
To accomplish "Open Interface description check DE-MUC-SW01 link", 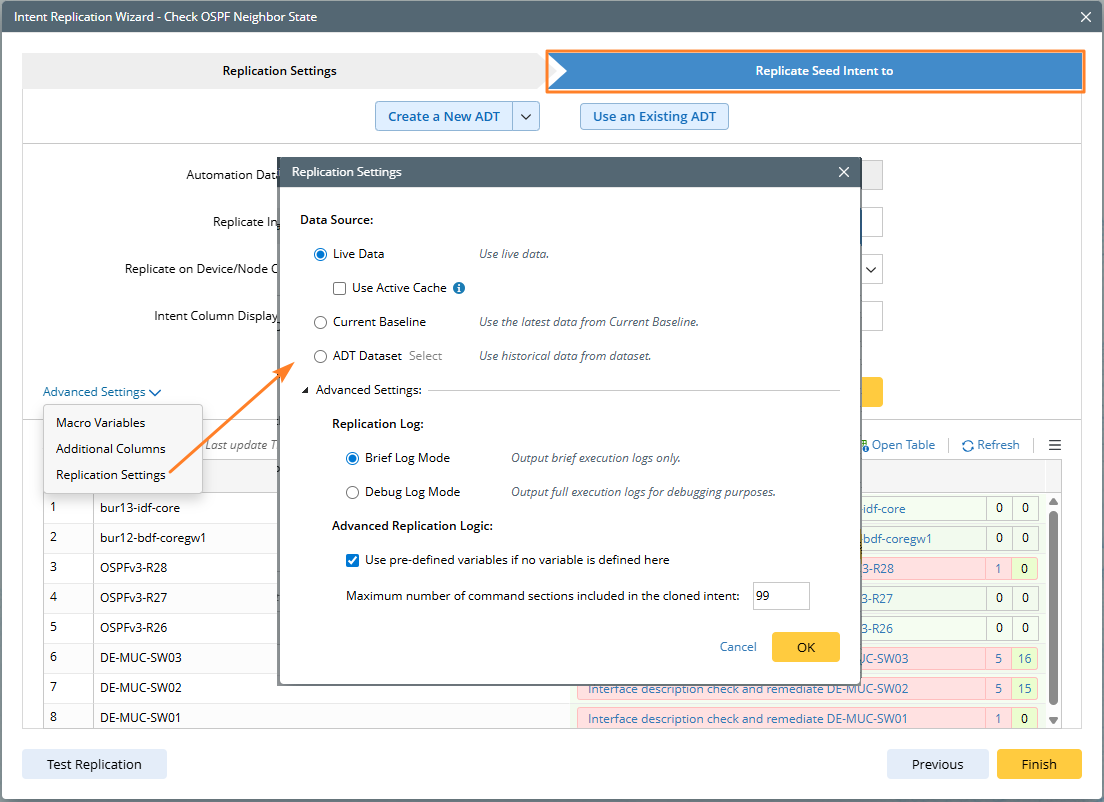I will click(748, 719).
